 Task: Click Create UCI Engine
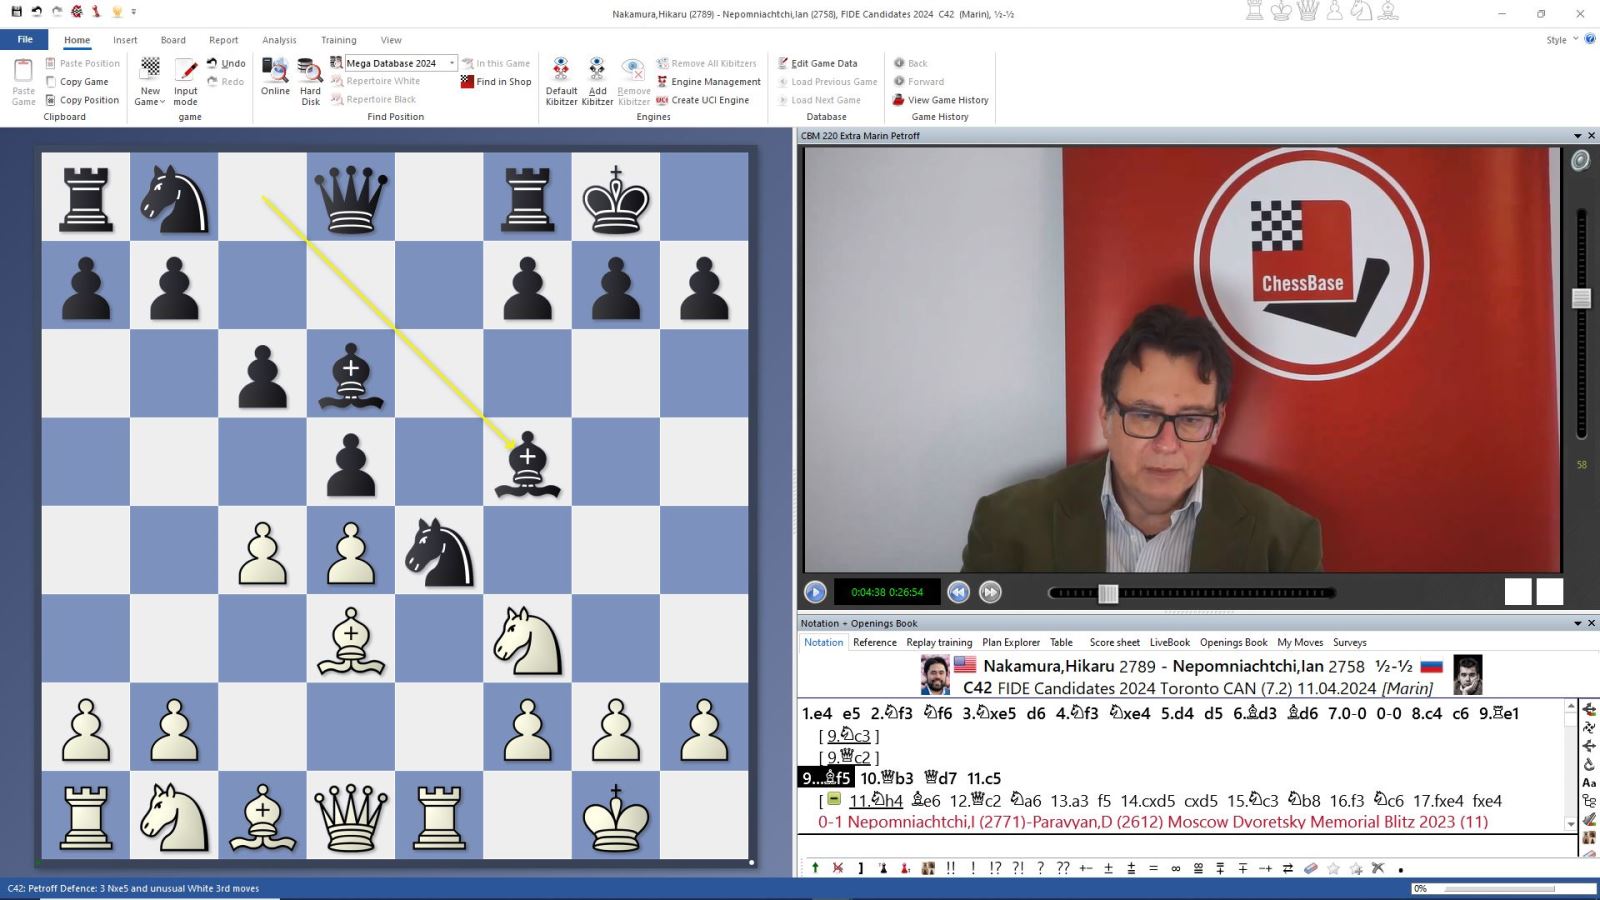pyautogui.click(x=702, y=100)
